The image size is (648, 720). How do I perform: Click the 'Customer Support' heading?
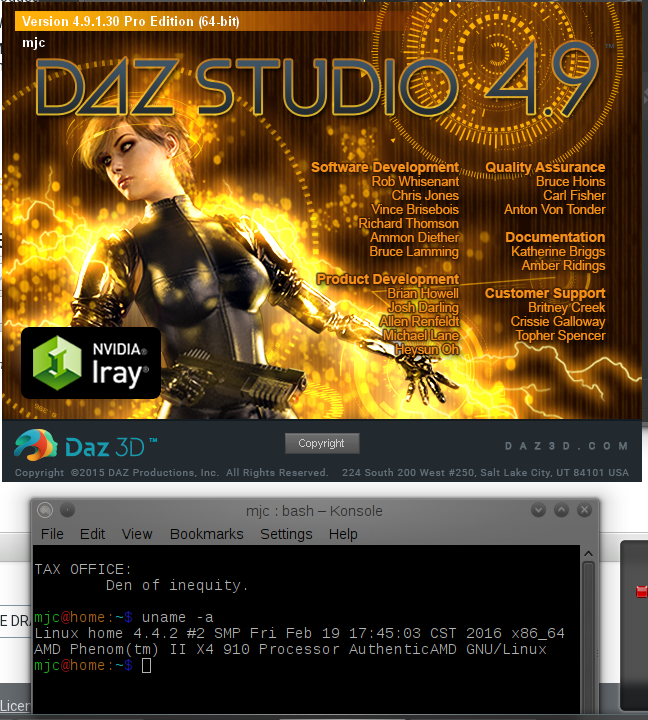tap(545, 293)
